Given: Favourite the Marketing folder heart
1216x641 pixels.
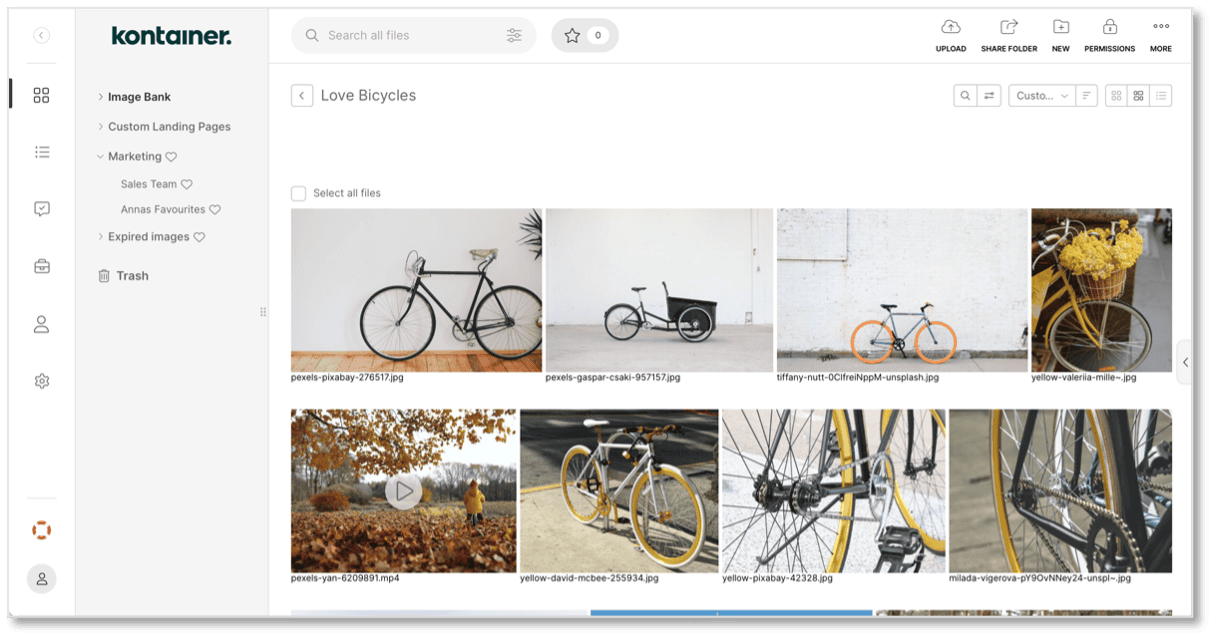Looking at the screenshot, I should pos(170,156).
